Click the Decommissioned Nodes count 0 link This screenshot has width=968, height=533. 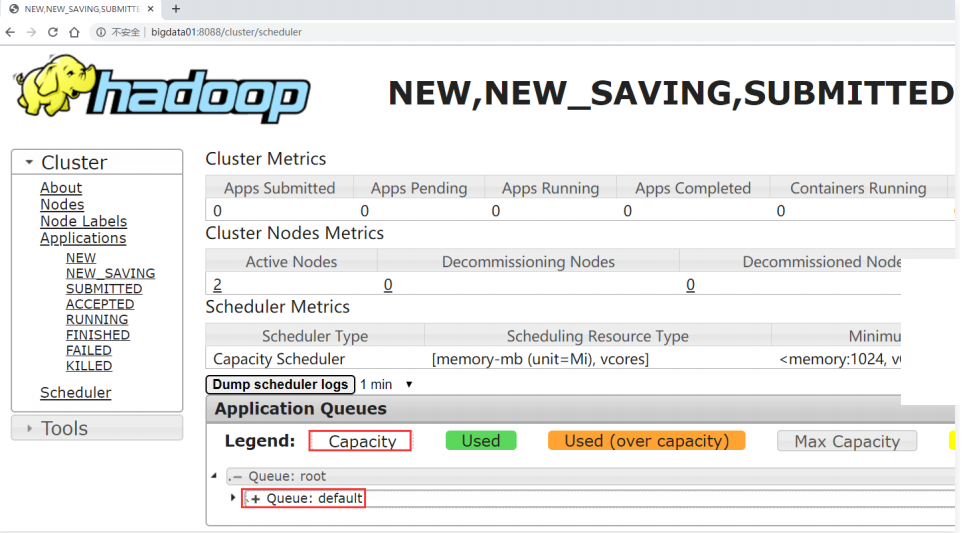[690, 285]
